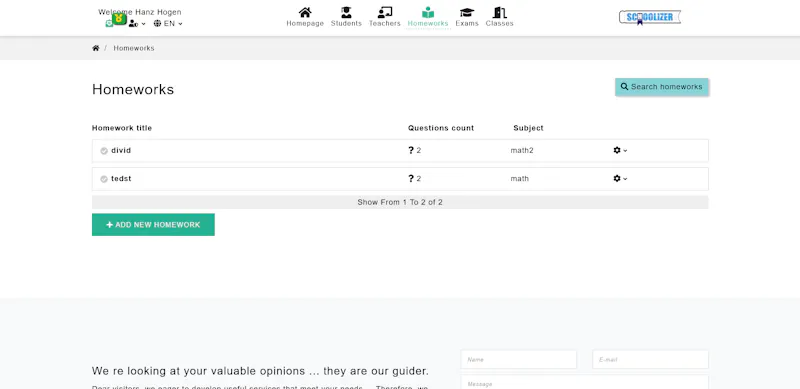
Task: Open the gear settings for tedst homework
Action: click(617, 178)
